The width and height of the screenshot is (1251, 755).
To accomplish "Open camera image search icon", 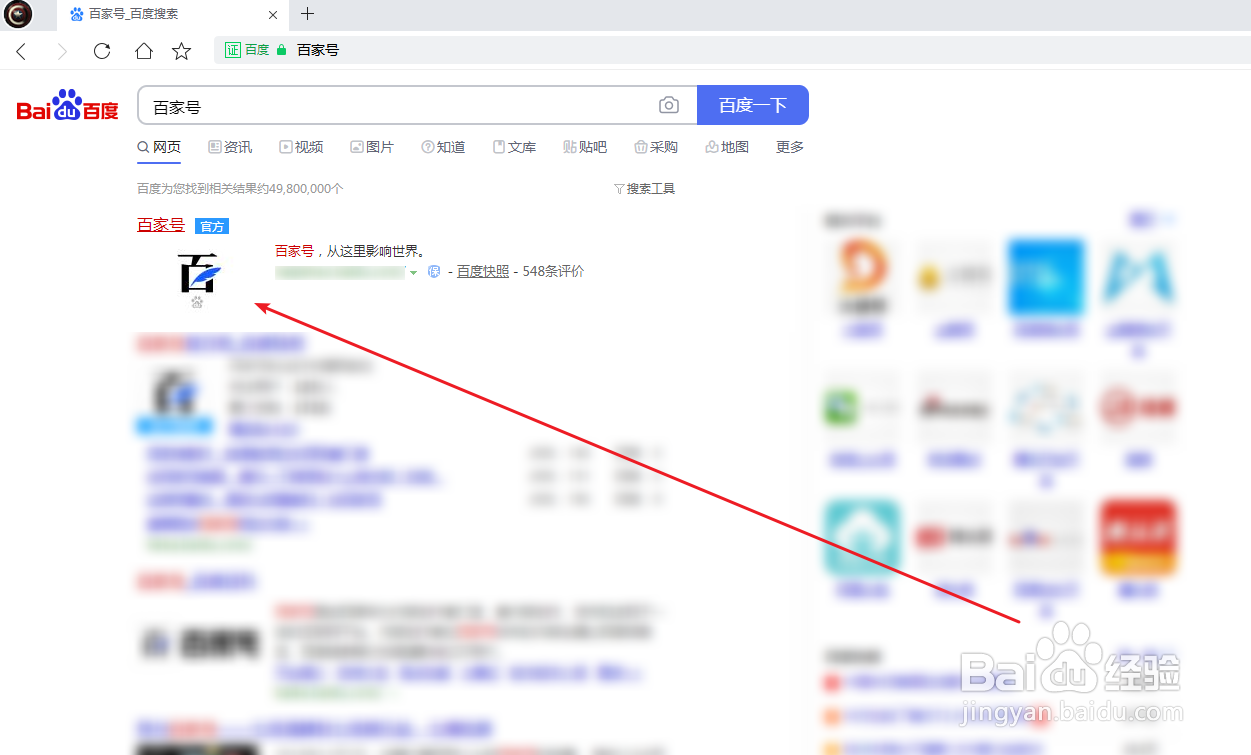I will pos(669,105).
